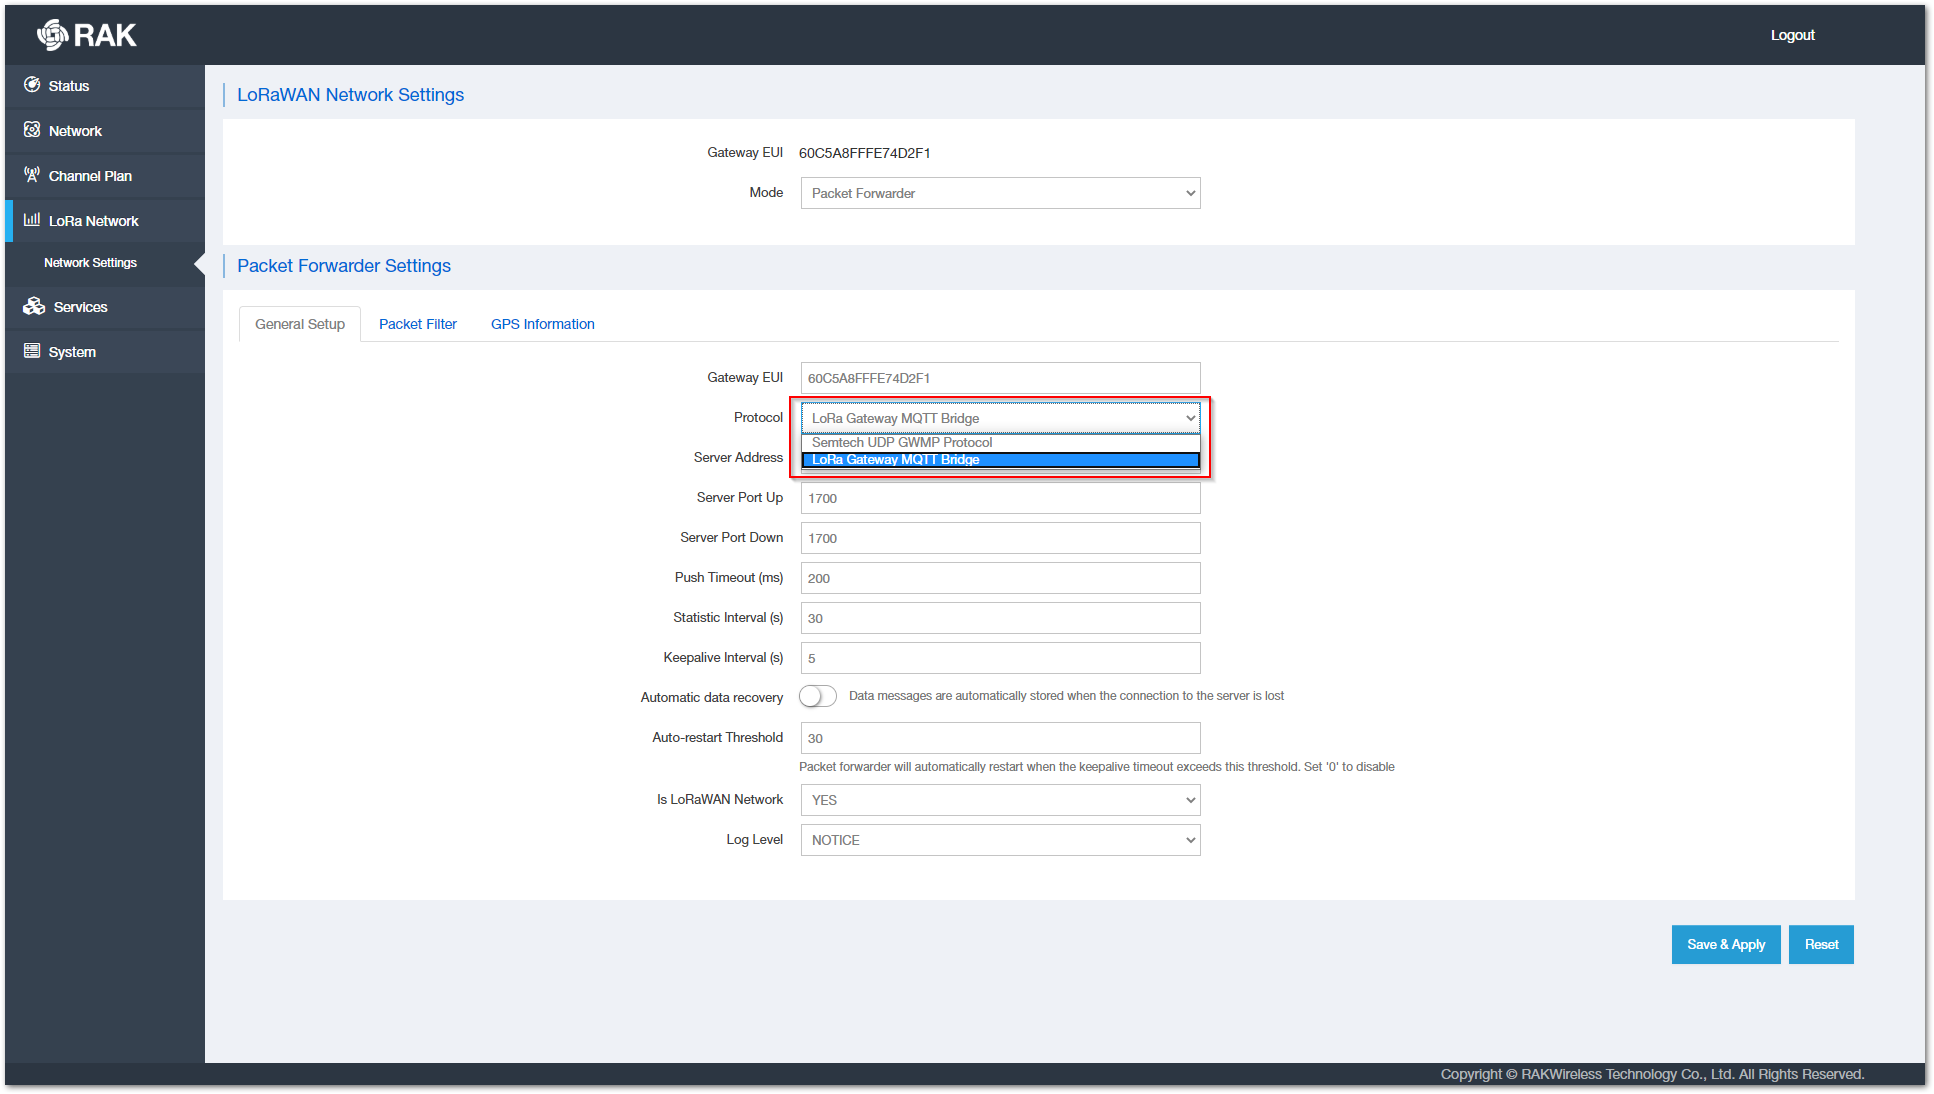Click the Statistic Interval field
The height and width of the screenshot is (1094, 1934).
point(1000,618)
